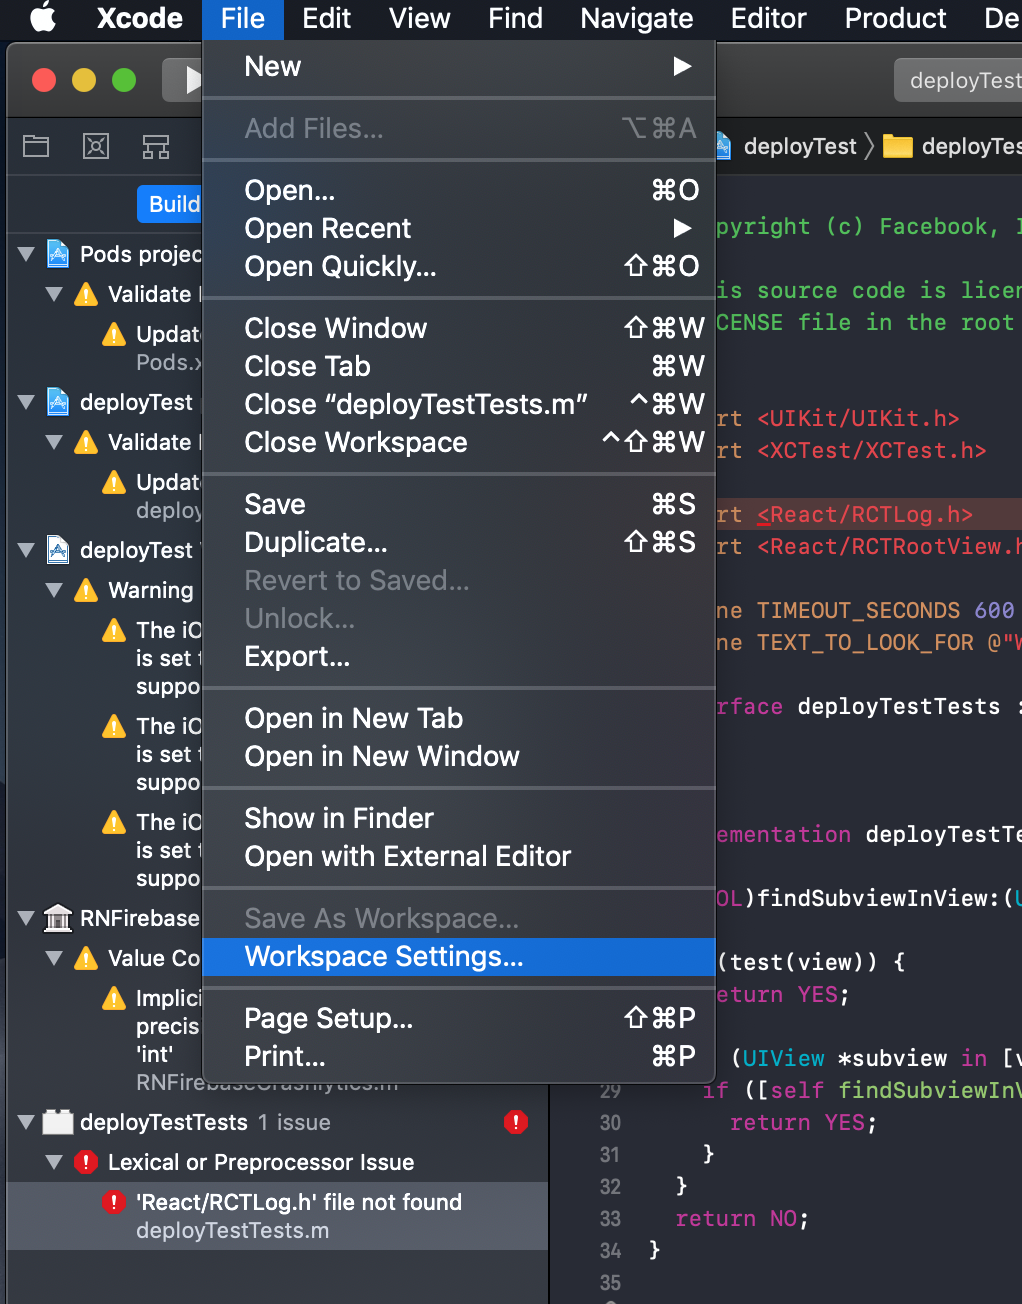The width and height of the screenshot is (1022, 1304).
Task: Collapse the RNFirebase group triangle
Action: 27,918
